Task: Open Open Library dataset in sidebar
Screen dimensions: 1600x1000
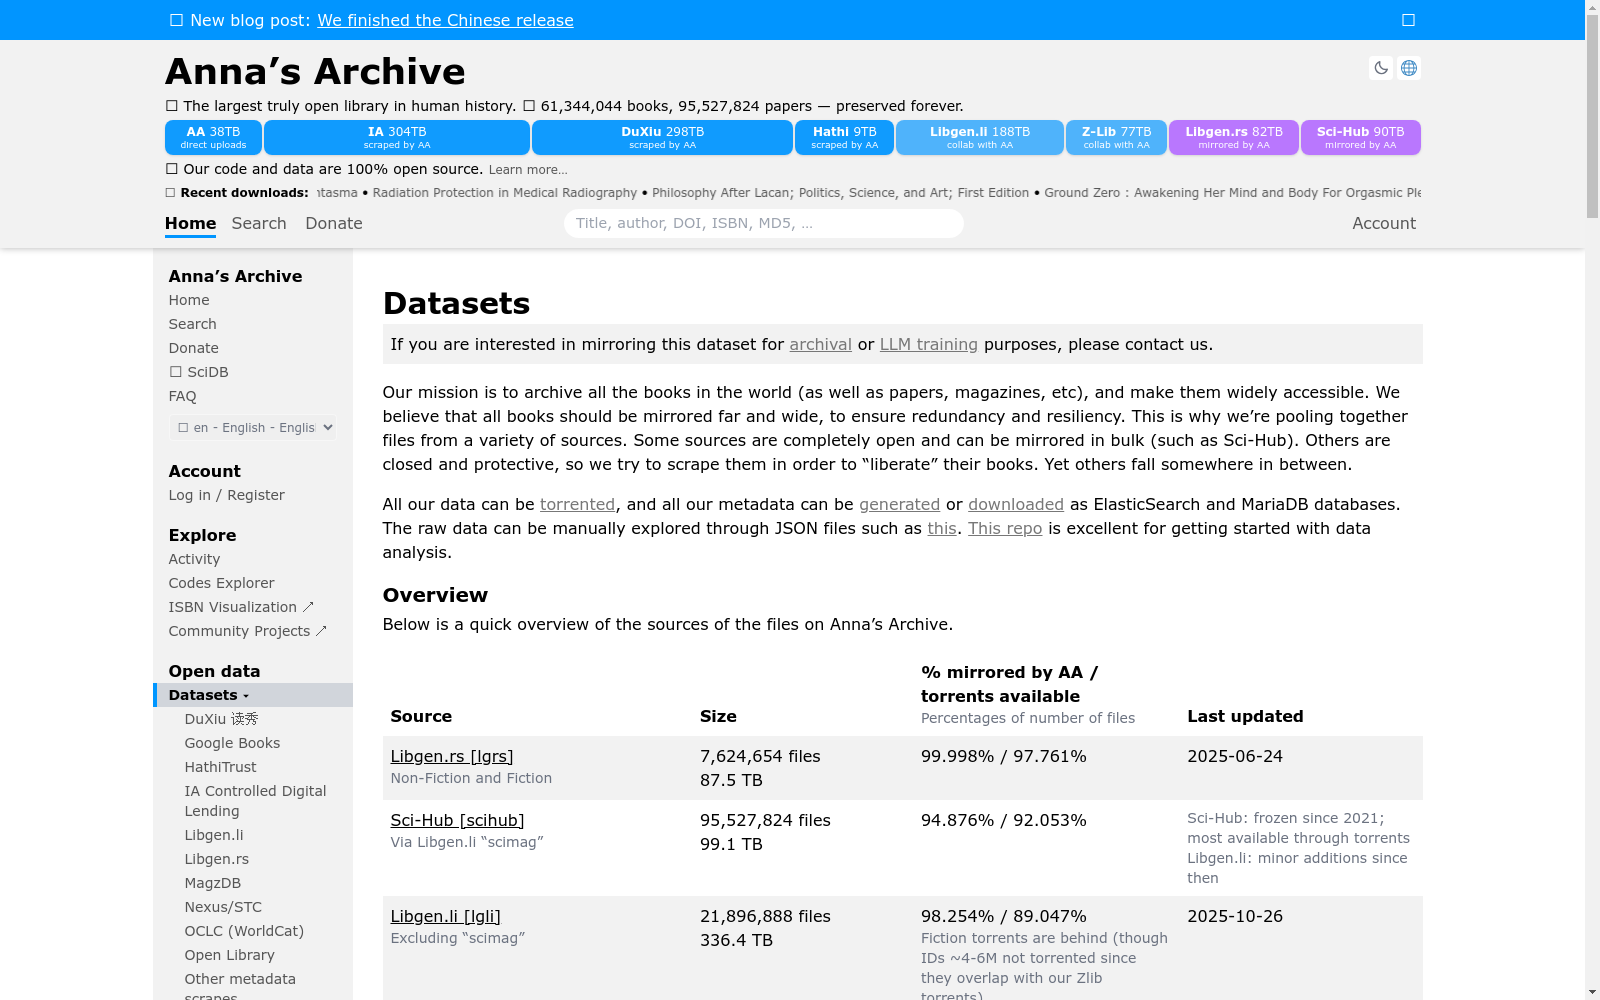Action: [x=229, y=955]
